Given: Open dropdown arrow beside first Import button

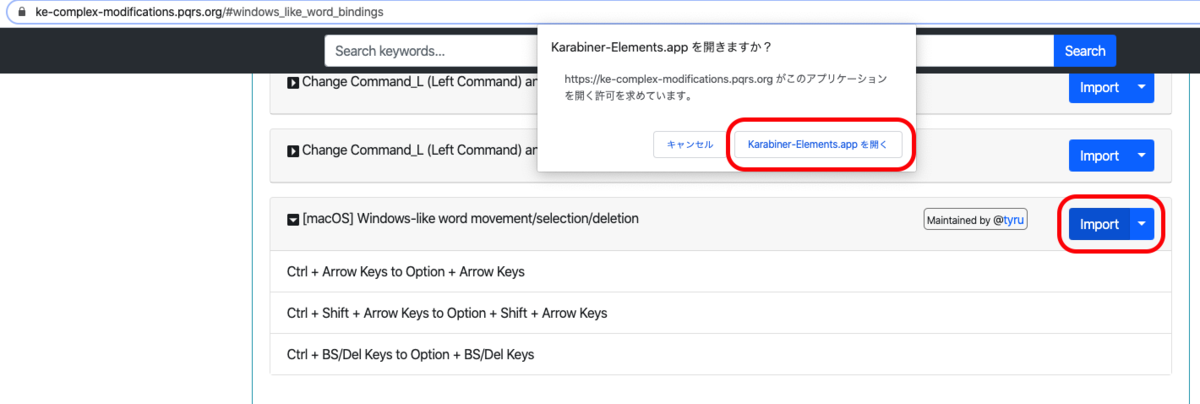Looking at the screenshot, I should [x=1142, y=87].
